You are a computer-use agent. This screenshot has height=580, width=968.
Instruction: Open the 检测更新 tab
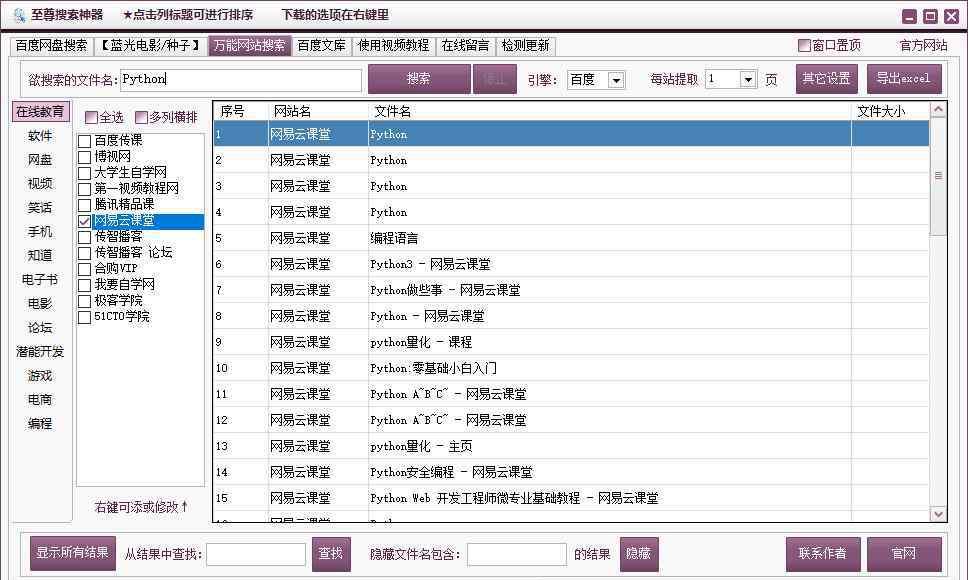525,46
